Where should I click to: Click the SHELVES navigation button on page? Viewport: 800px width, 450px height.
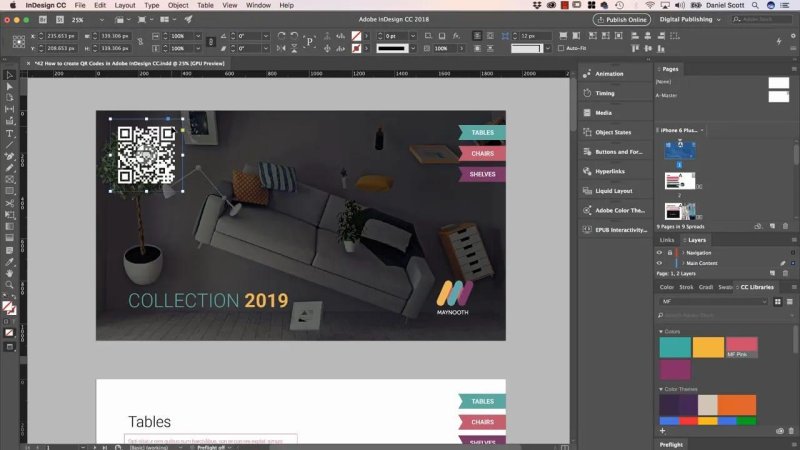click(482, 174)
